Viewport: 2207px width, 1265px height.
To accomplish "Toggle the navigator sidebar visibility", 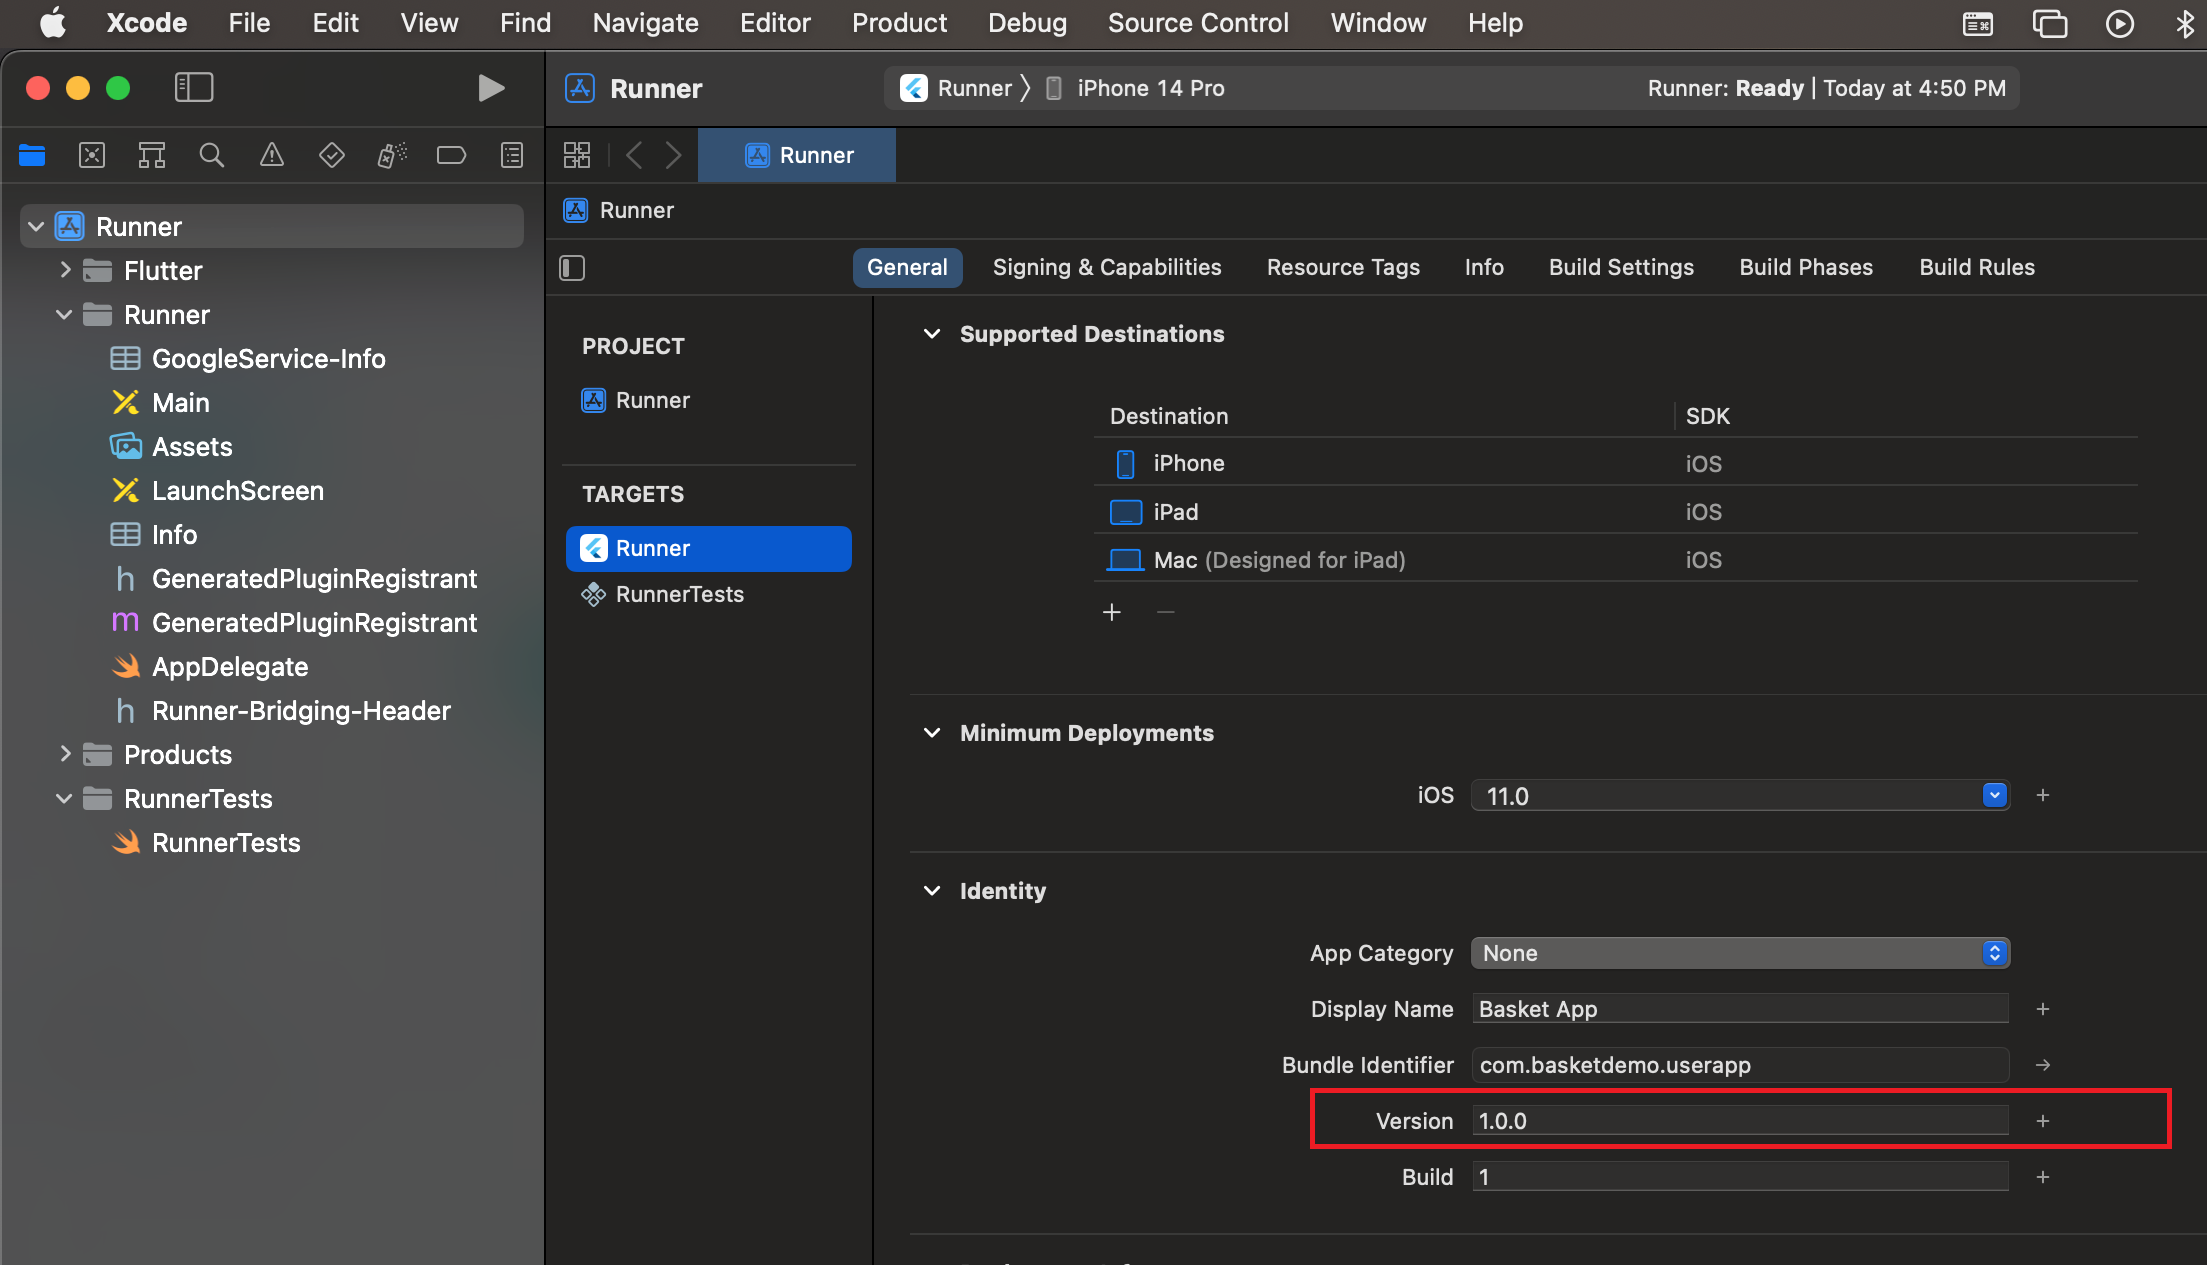I will click(x=194, y=88).
